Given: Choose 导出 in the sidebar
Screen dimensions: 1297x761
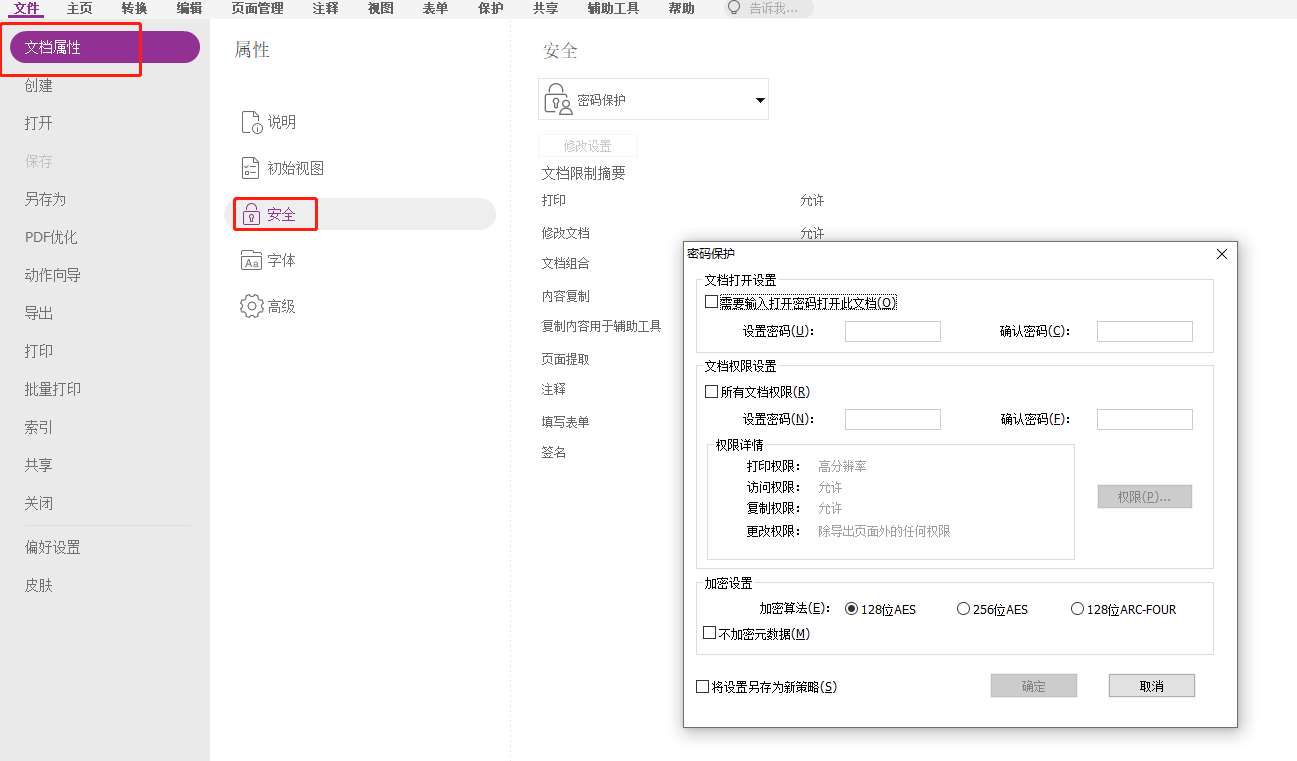Looking at the screenshot, I should pyautogui.click(x=39, y=313).
